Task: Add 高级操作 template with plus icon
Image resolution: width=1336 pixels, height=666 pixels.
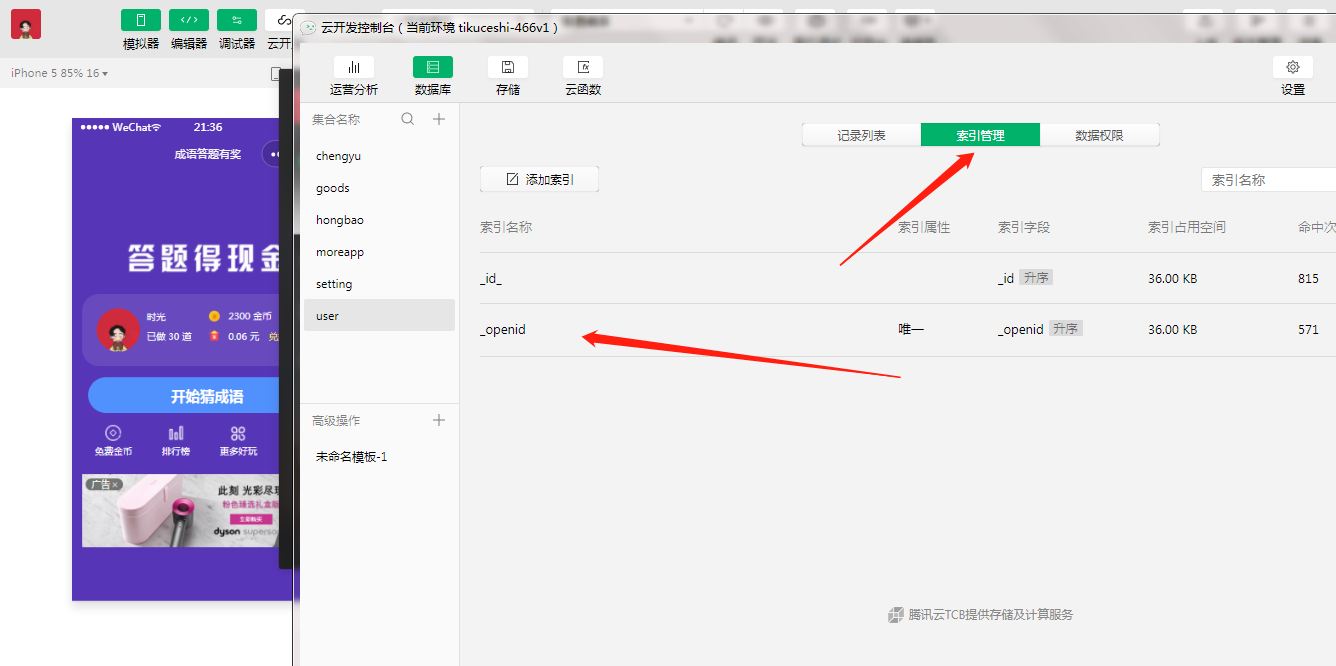Action: pos(438,420)
